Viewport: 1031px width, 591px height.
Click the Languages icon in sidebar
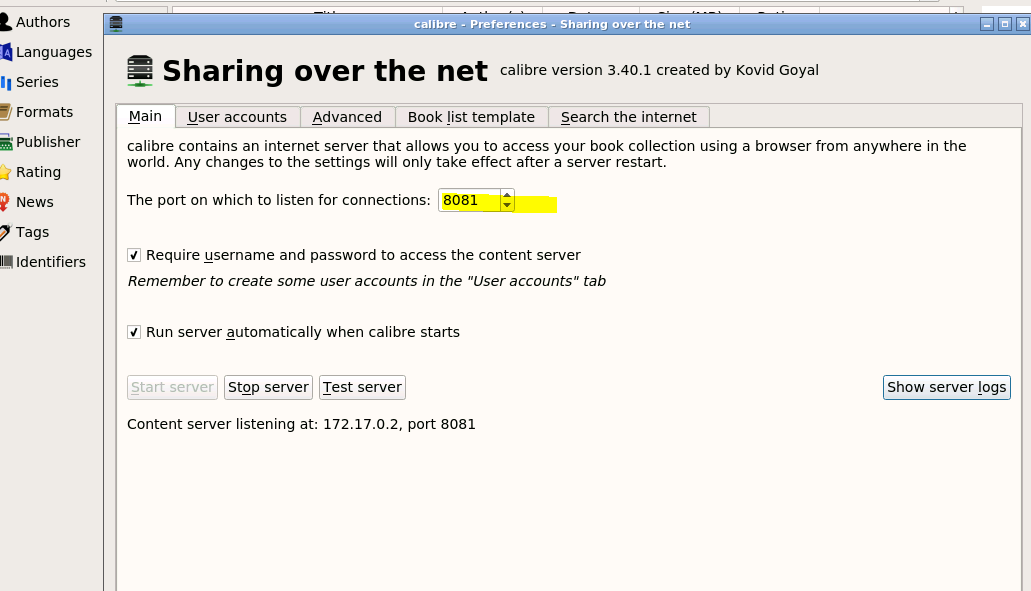point(6,52)
